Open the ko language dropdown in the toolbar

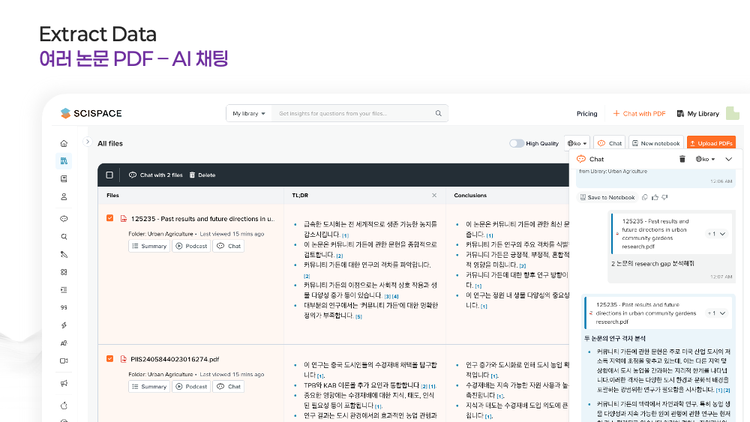577,144
